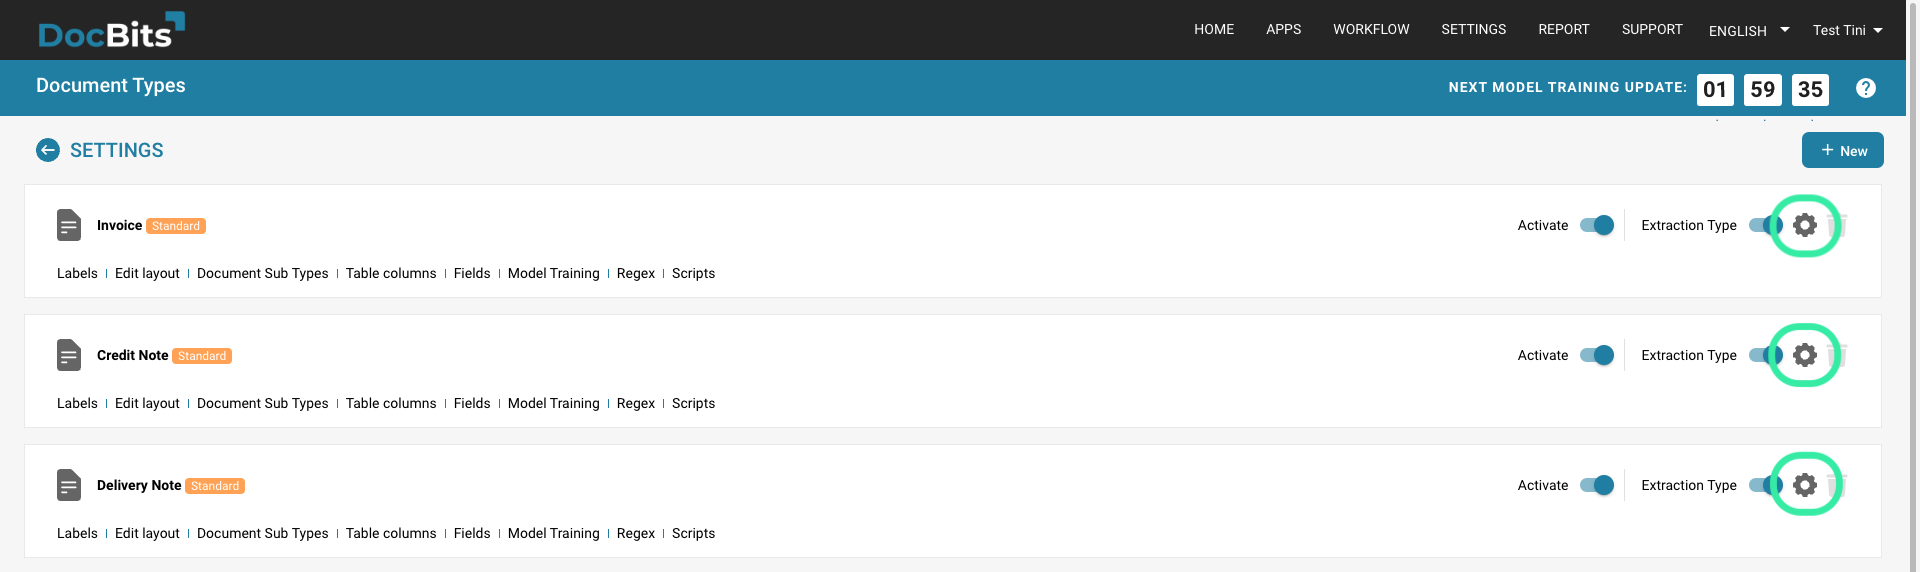The height and width of the screenshot is (572, 1920).
Task: Click the DocBits logo
Action: point(111,31)
